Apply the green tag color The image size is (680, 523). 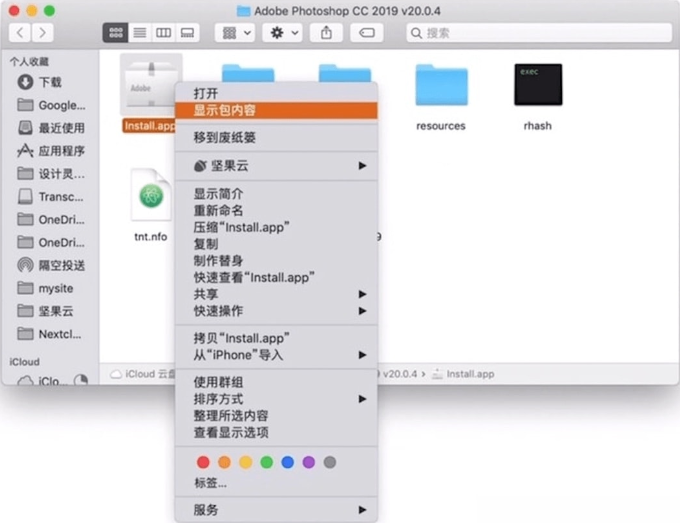click(x=267, y=462)
